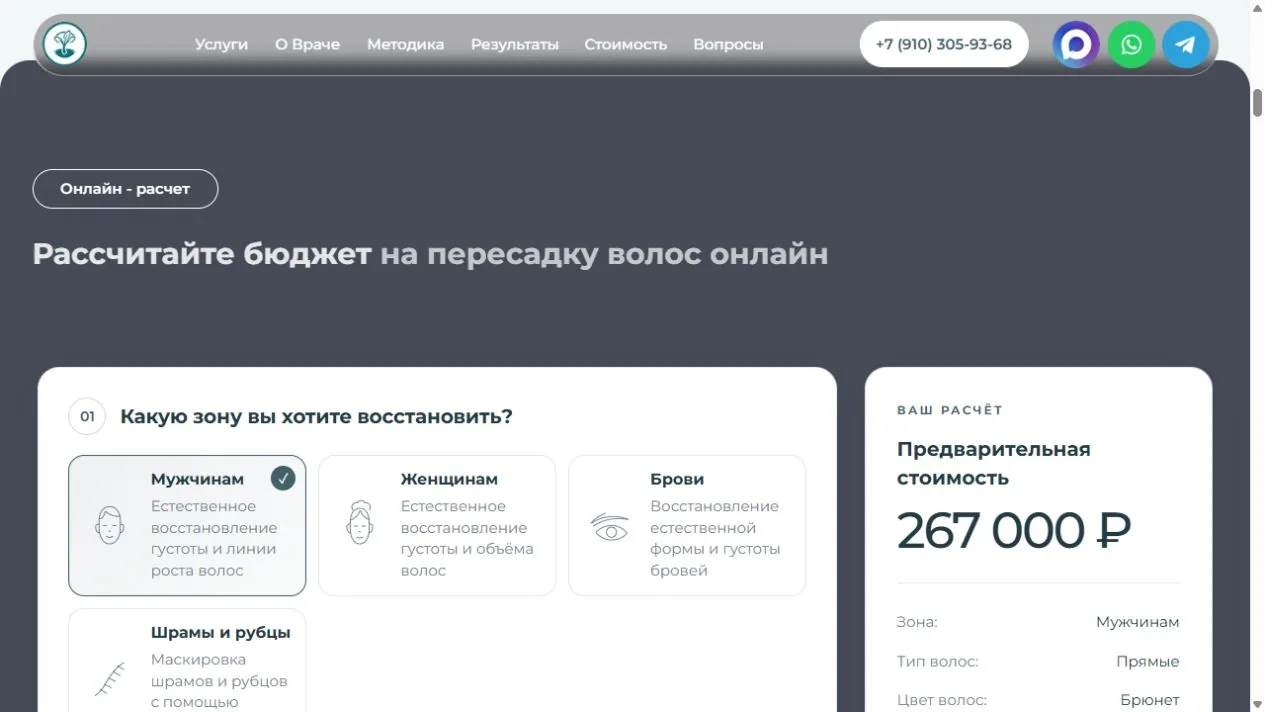
Task: Click the 267 000 ₽ price value
Action: [1013, 530]
